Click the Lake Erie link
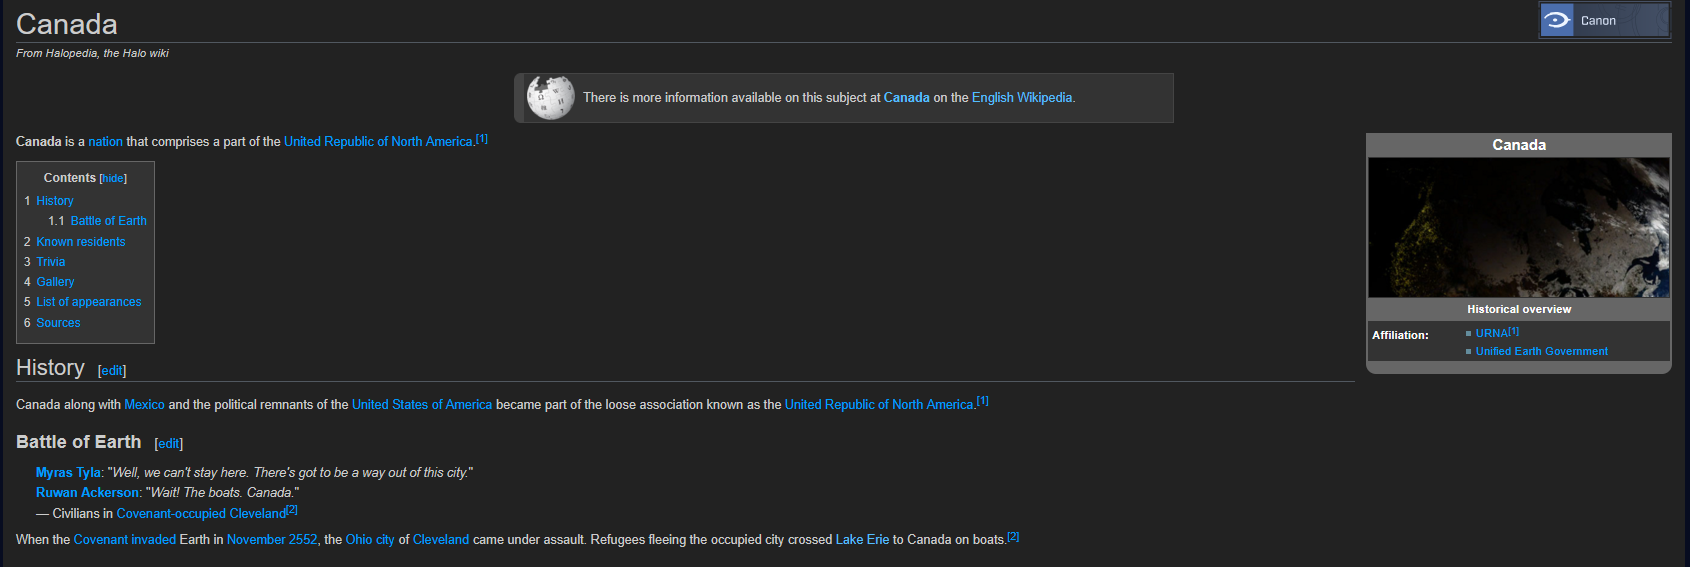Screen dimensions: 1690x567 862,540
